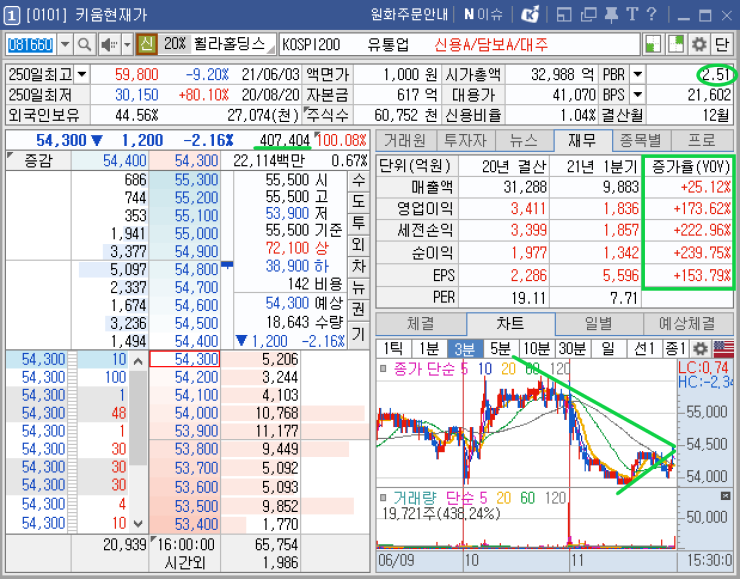This screenshot has height=579, width=740.
Task: Open 원화주문안내 link in title bar
Action: click(x=409, y=15)
